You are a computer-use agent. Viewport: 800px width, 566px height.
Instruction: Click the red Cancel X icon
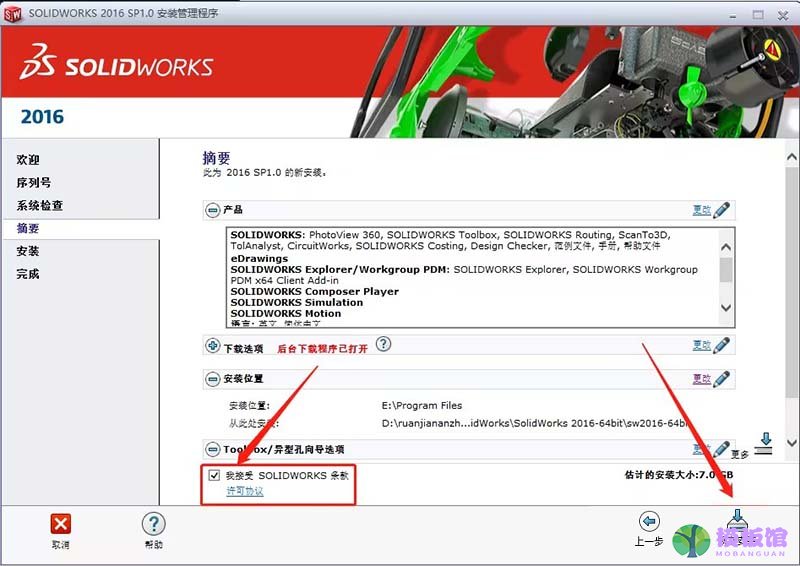[61, 524]
